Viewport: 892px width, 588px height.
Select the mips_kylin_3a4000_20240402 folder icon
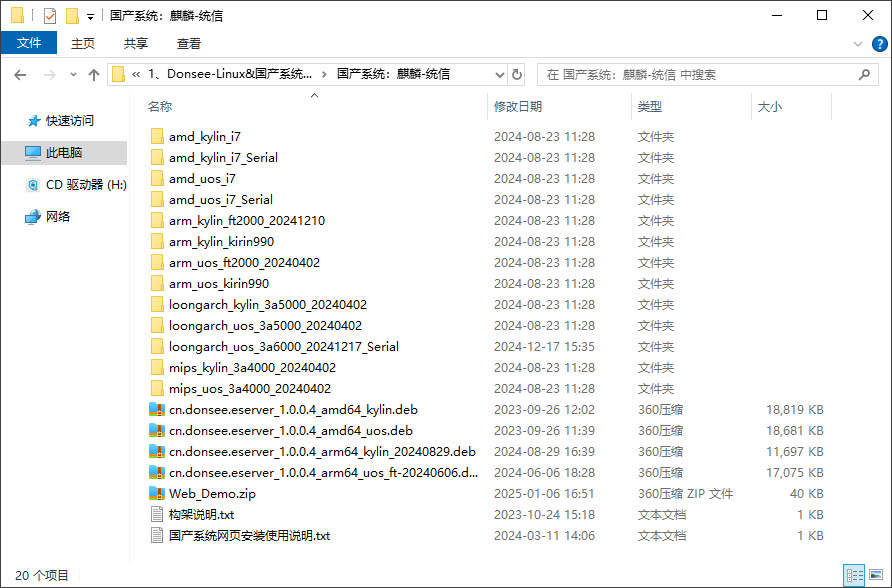coord(158,368)
